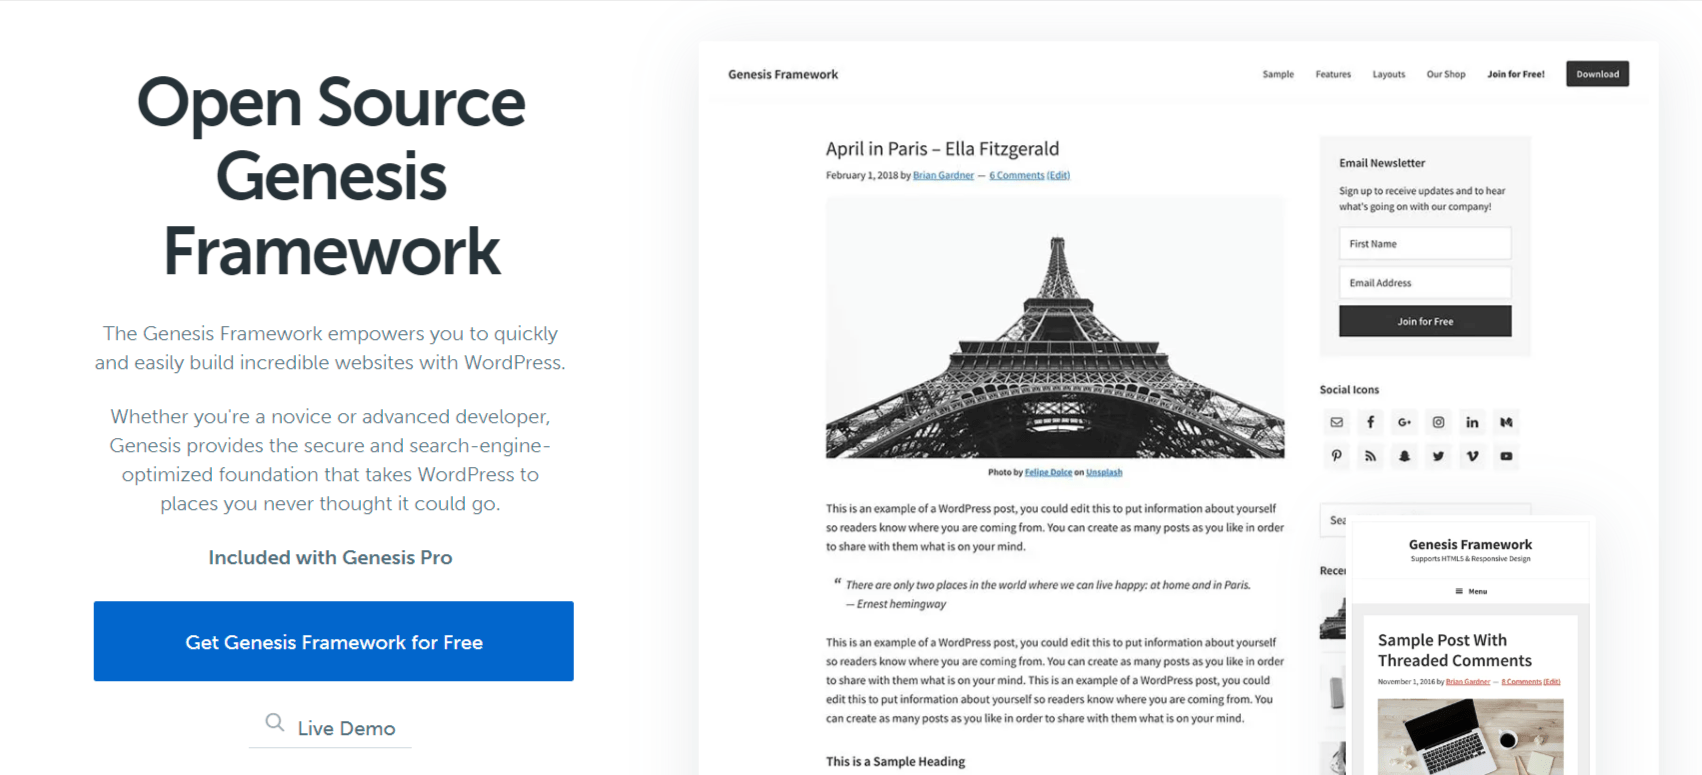This screenshot has width=1702, height=775.
Task: Open the Instagram social icon
Action: (1438, 422)
